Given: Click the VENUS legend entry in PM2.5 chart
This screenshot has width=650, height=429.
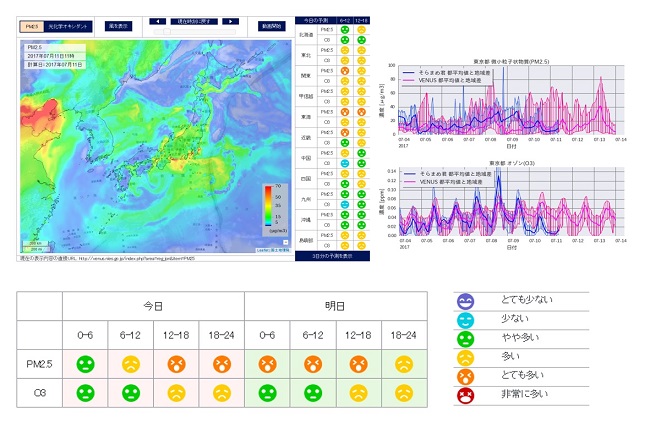Looking at the screenshot, I should point(449,80).
